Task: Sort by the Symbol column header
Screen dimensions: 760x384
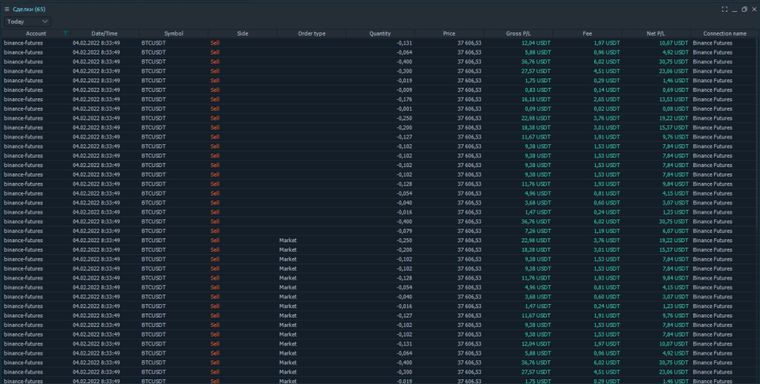Action: tap(174, 33)
